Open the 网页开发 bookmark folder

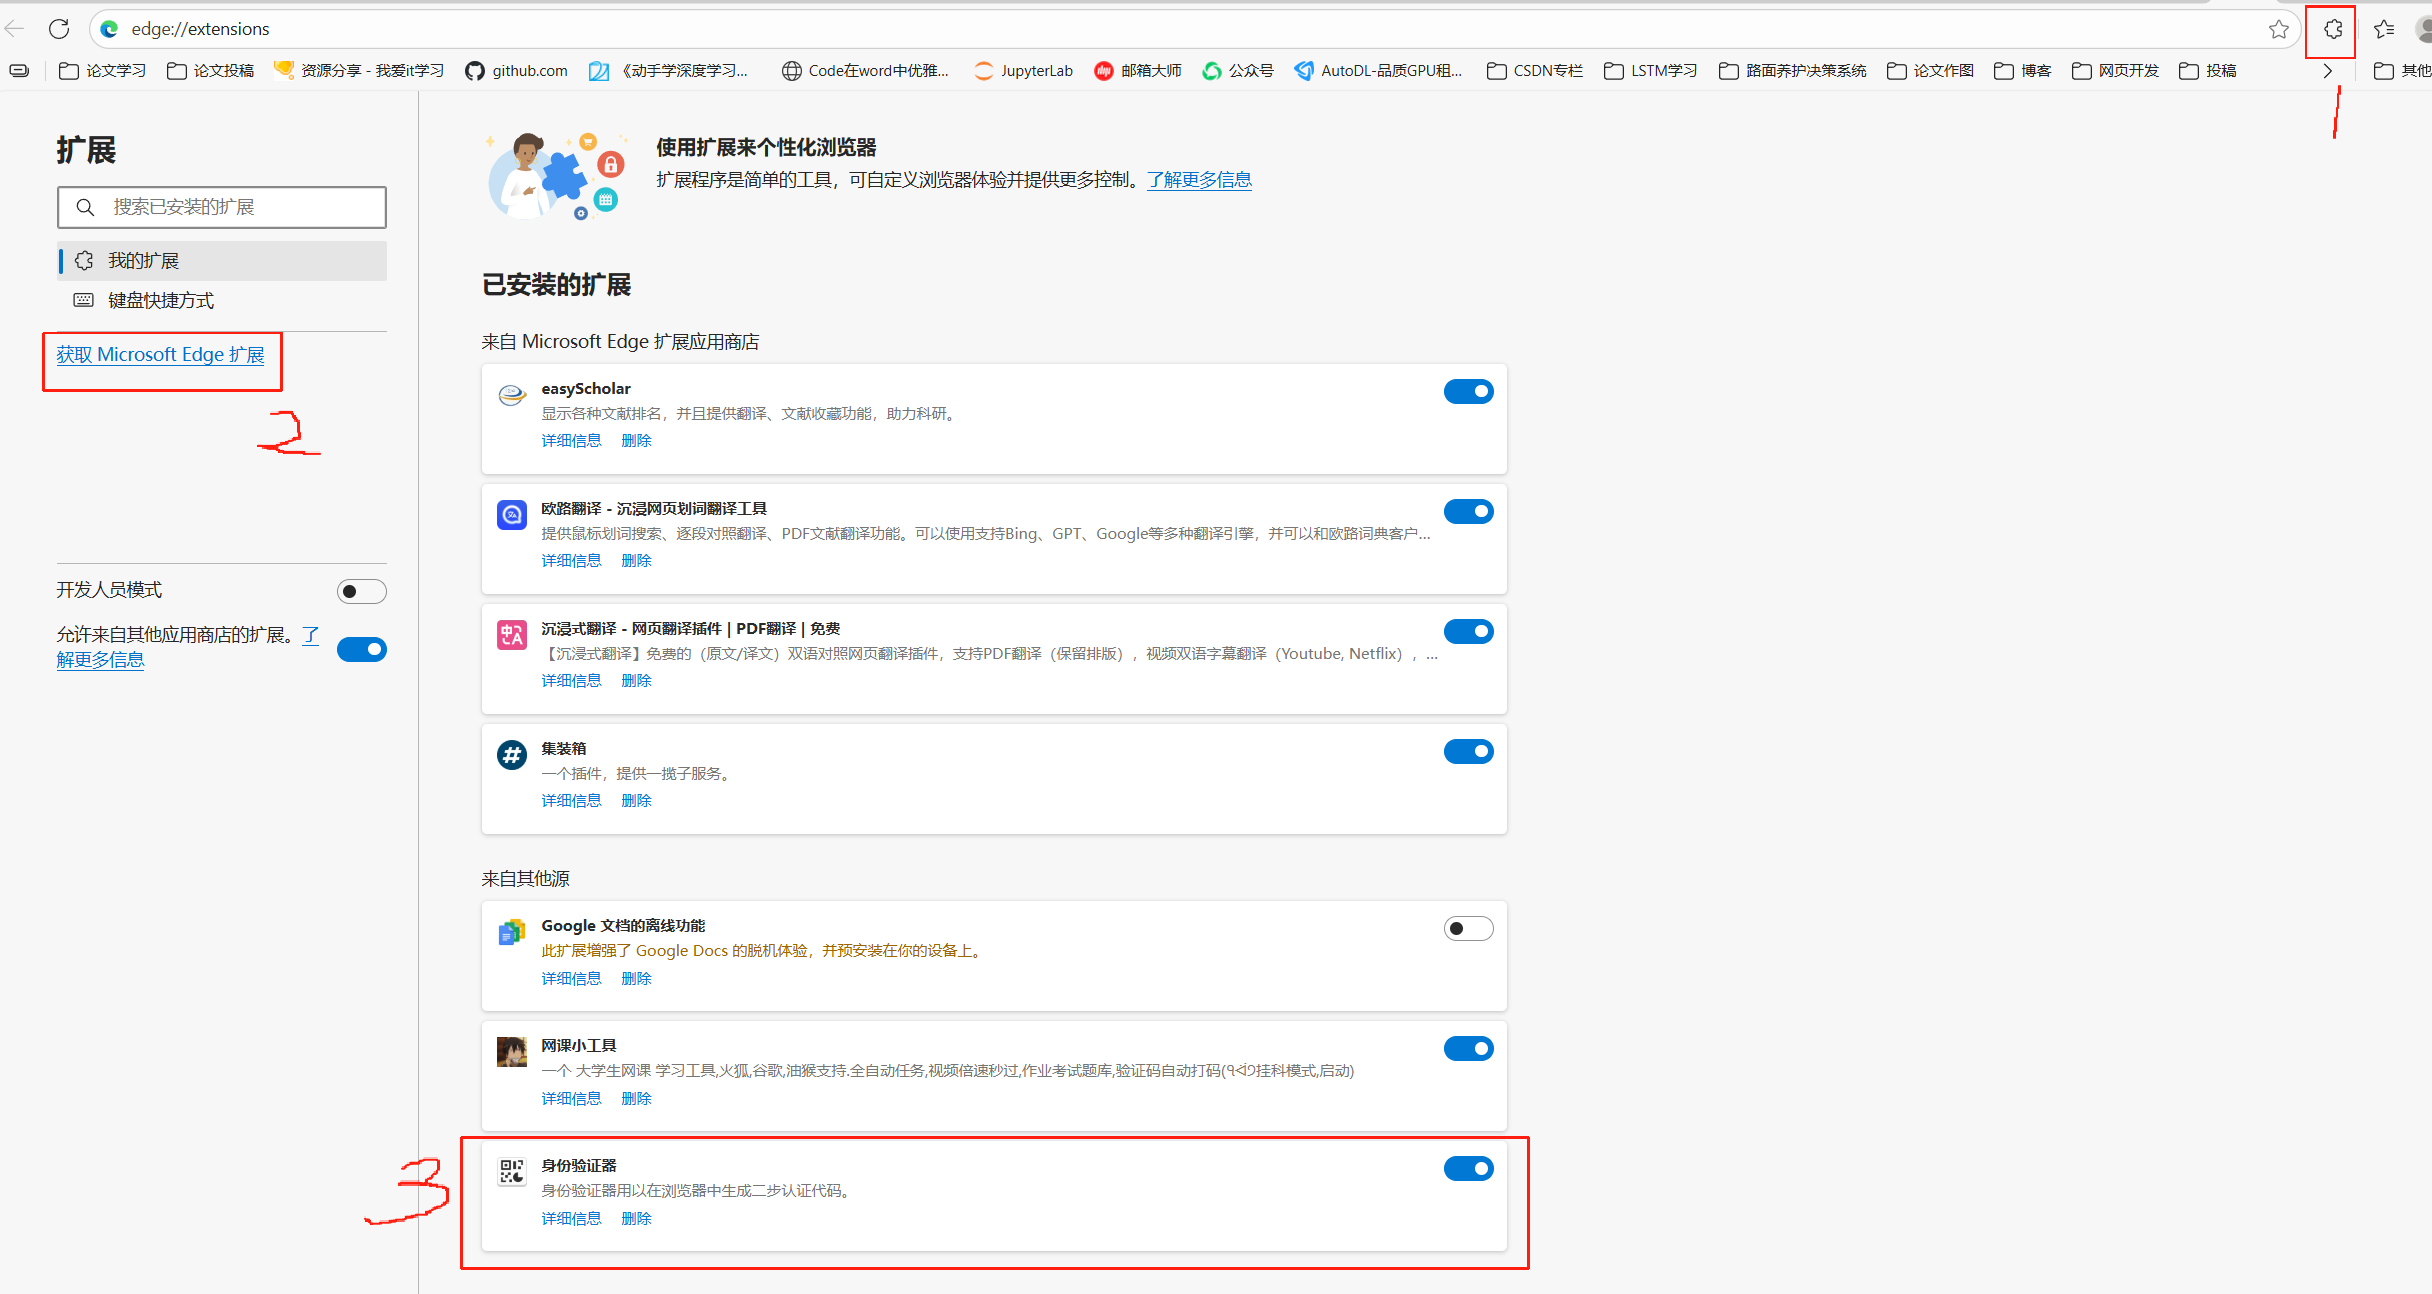click(2115, 71)
